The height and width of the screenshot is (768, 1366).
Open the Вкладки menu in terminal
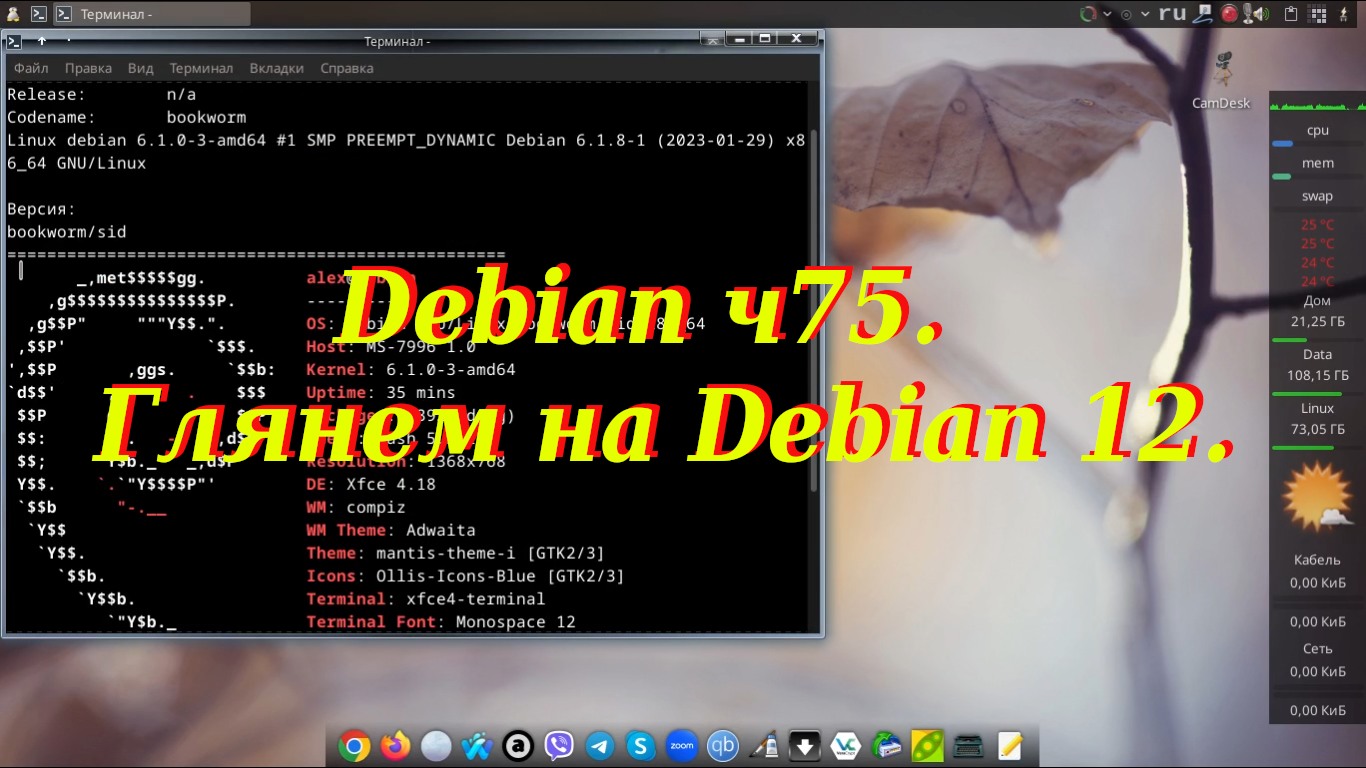[x=277, y=68]
